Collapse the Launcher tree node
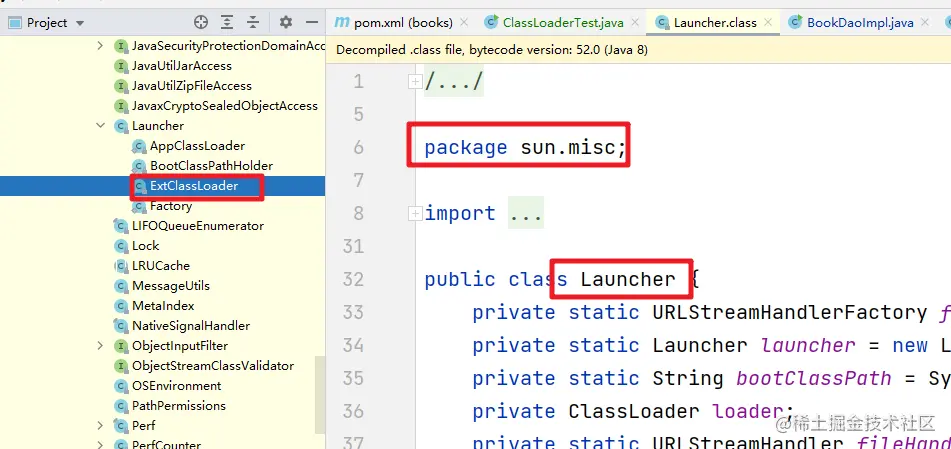951x449 pixels. coord(100,126)
